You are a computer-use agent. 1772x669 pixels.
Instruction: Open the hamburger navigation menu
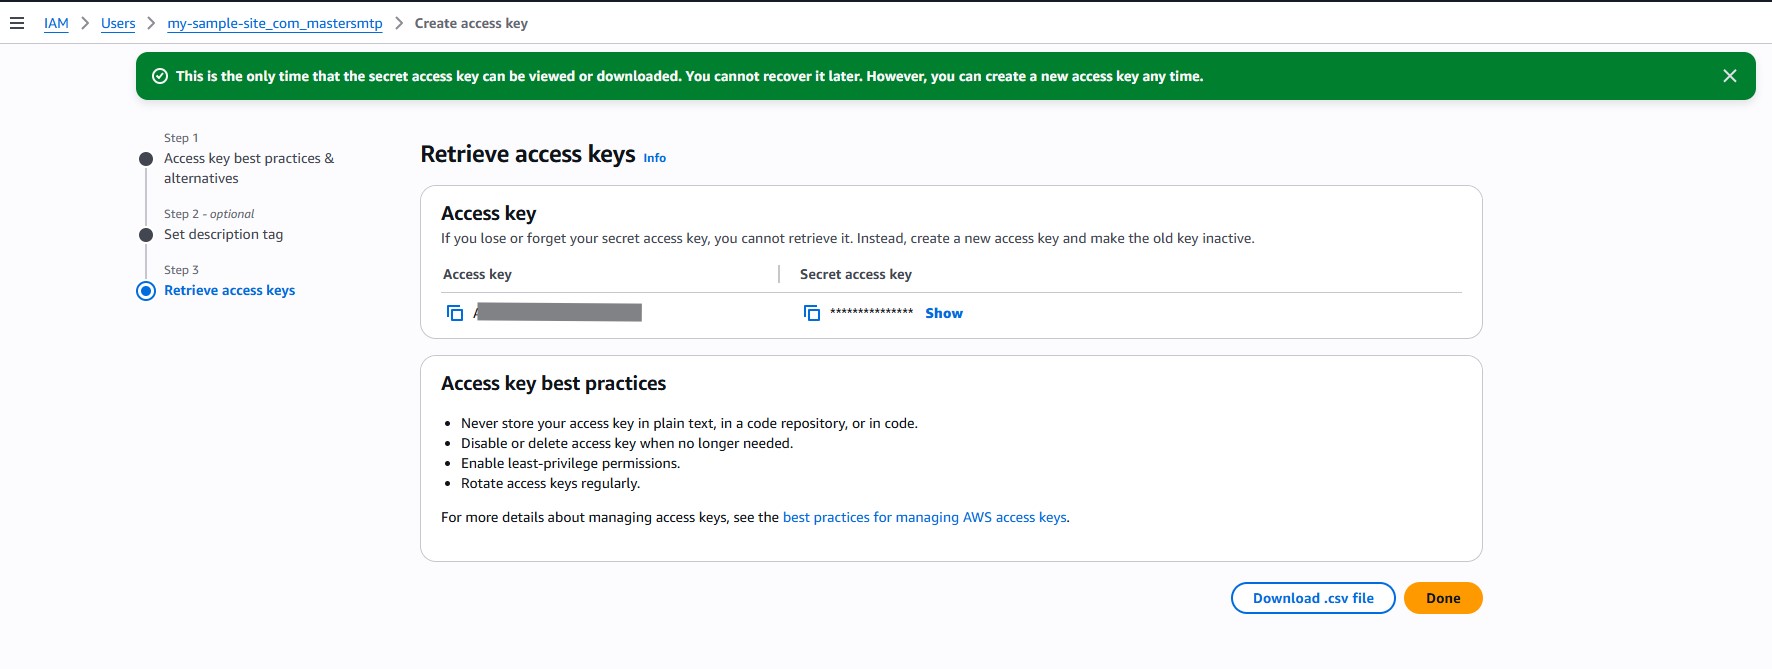[17, 23]
